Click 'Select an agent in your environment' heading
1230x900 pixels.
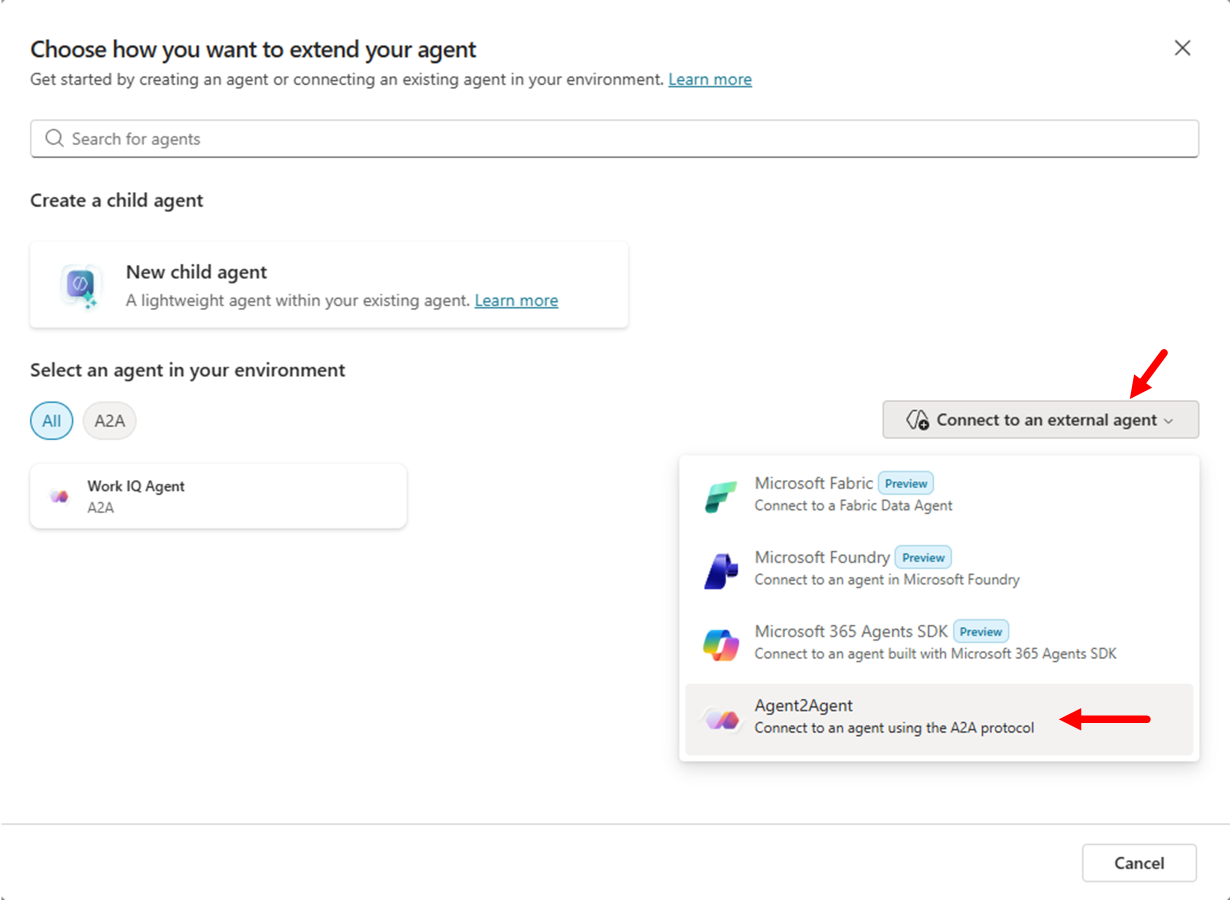(x=187, y=370)
